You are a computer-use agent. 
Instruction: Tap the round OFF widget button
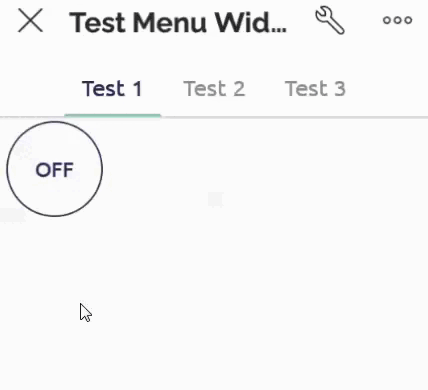point(55,169)
